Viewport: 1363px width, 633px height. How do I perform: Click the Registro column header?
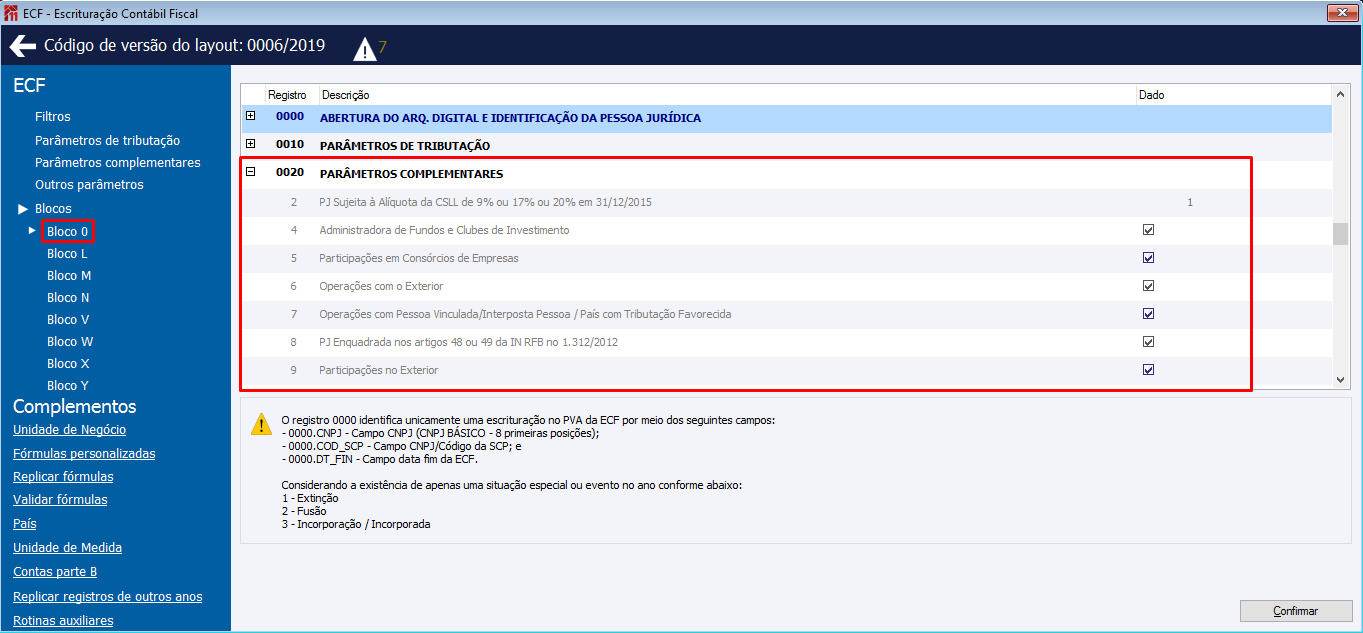[287, 95]
